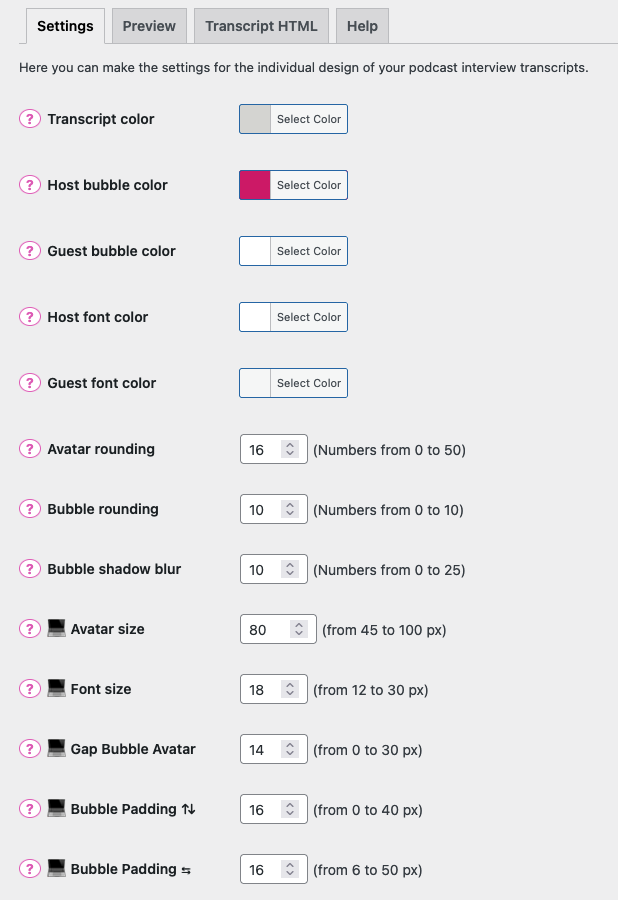Click the stepper arrows for Avatar size
This screenshot has height=900, width=618.
click(x=298, y=628)
